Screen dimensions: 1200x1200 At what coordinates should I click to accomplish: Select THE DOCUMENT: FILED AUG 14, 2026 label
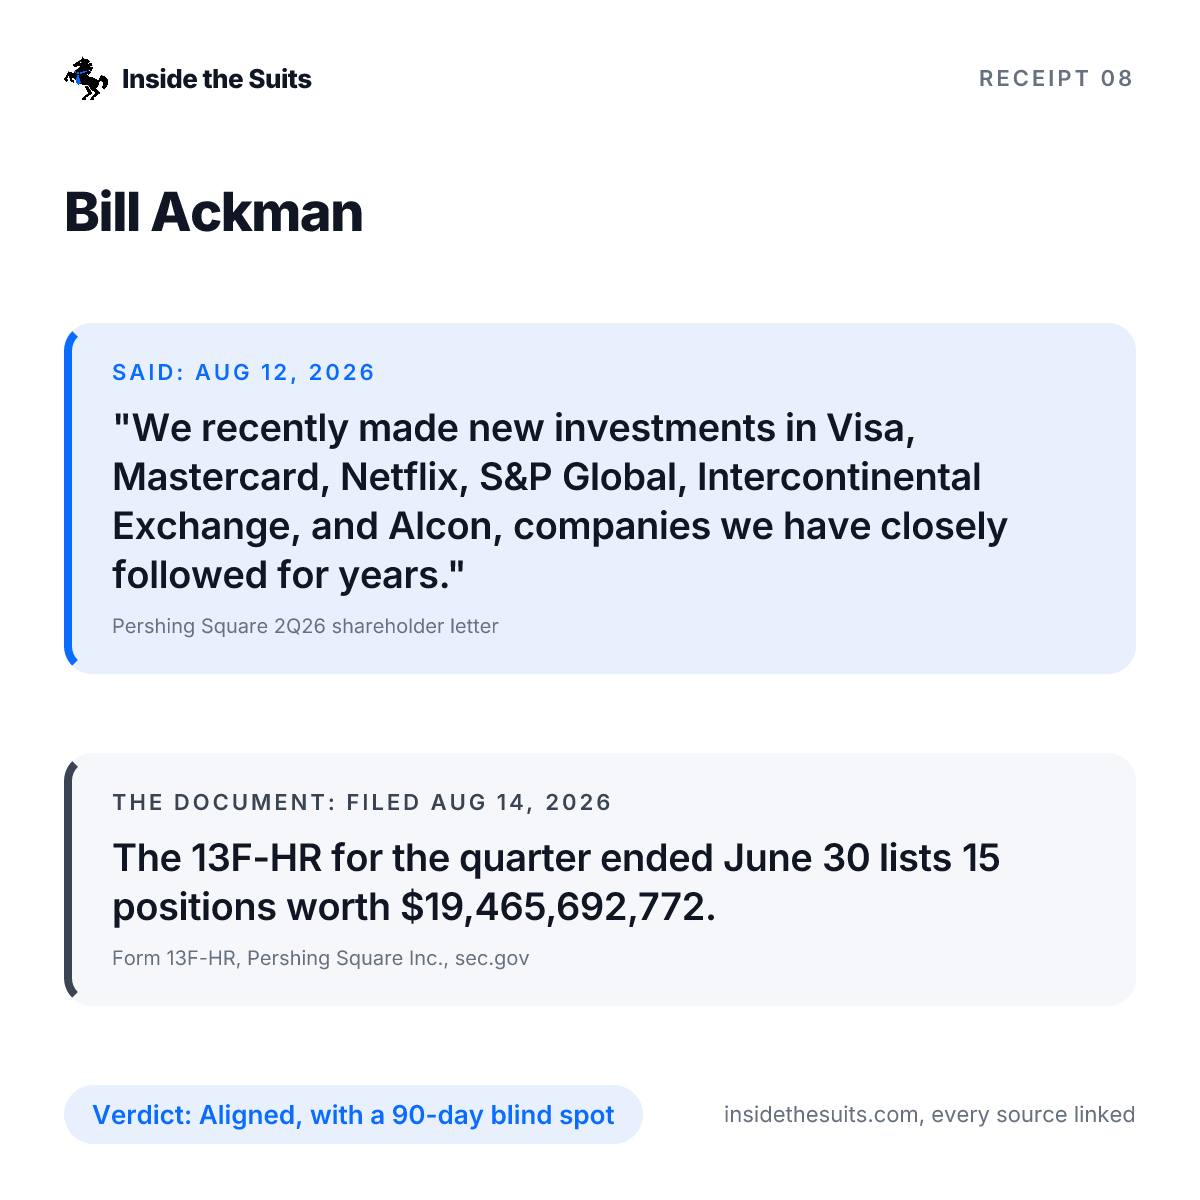point(362,803)
